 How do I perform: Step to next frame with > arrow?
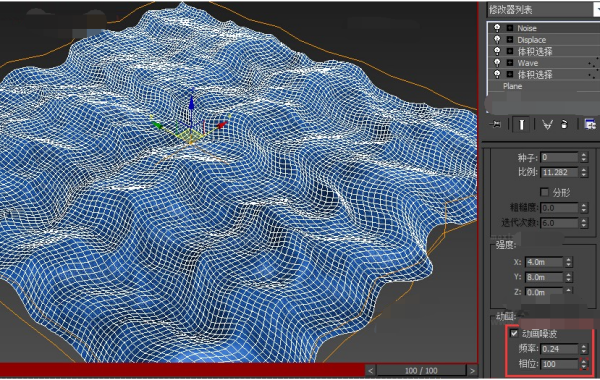coord(473,370)
